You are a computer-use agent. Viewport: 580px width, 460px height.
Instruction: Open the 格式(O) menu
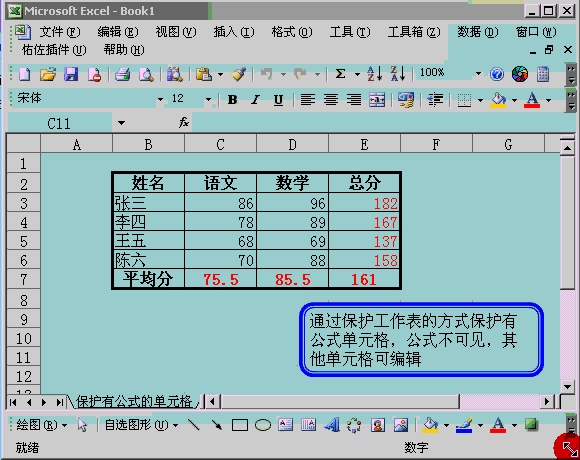click(291, 32)
